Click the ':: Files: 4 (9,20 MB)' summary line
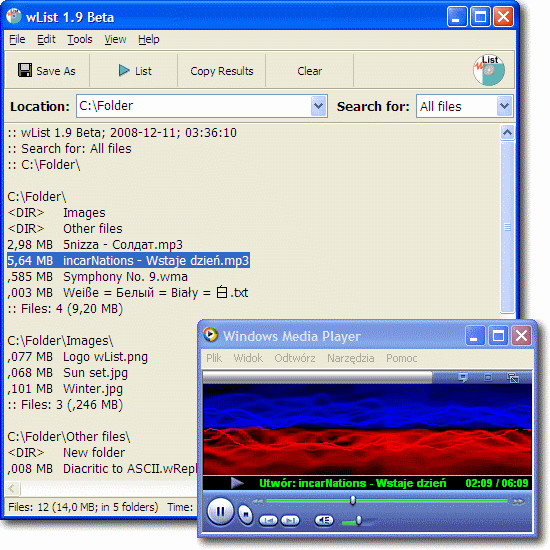The width and height of the screenshot is (550, 550). click(x=65, y=309)
